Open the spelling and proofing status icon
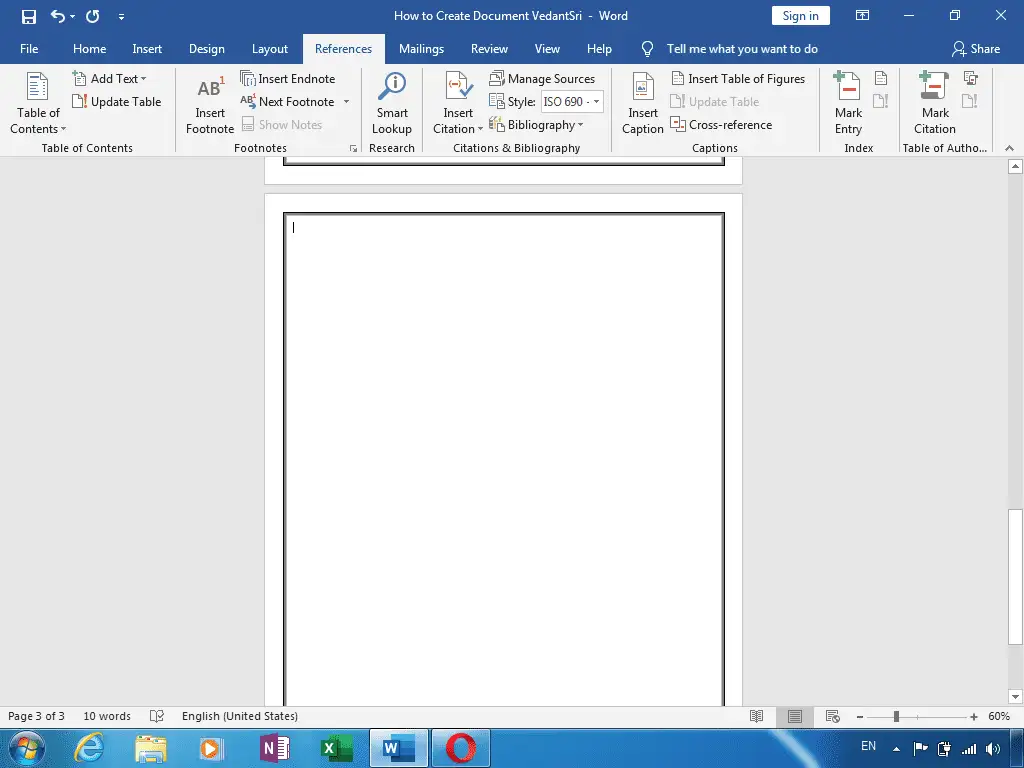1024x768 pixels. pos(157,716)
